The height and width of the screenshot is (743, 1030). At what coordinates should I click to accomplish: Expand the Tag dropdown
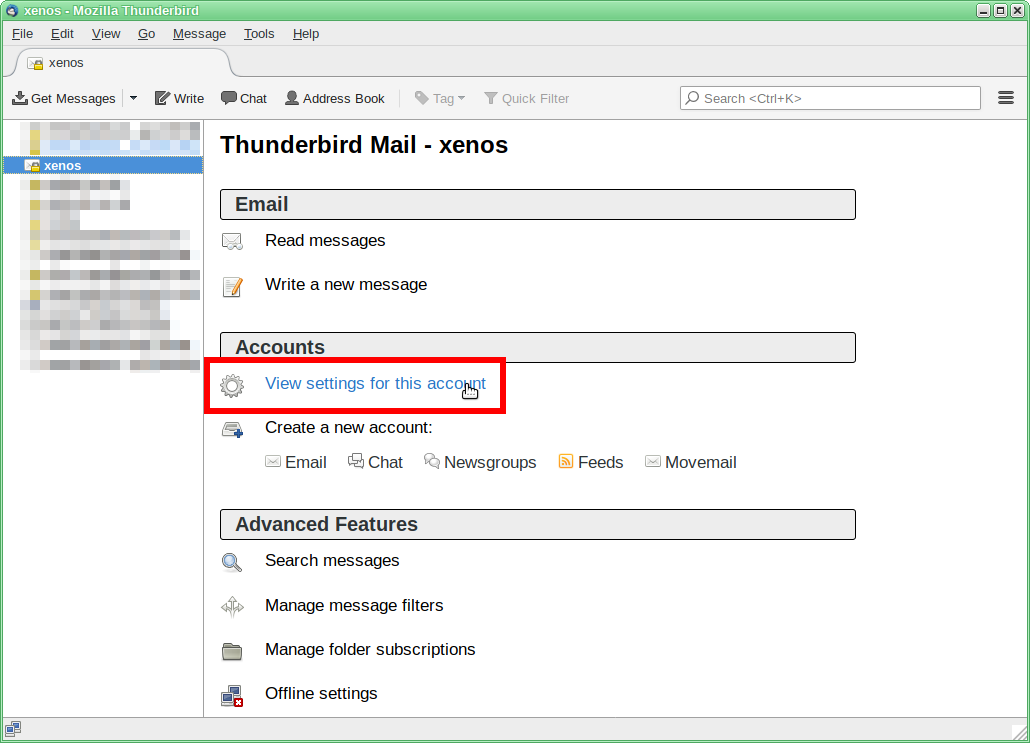[439, 98]
